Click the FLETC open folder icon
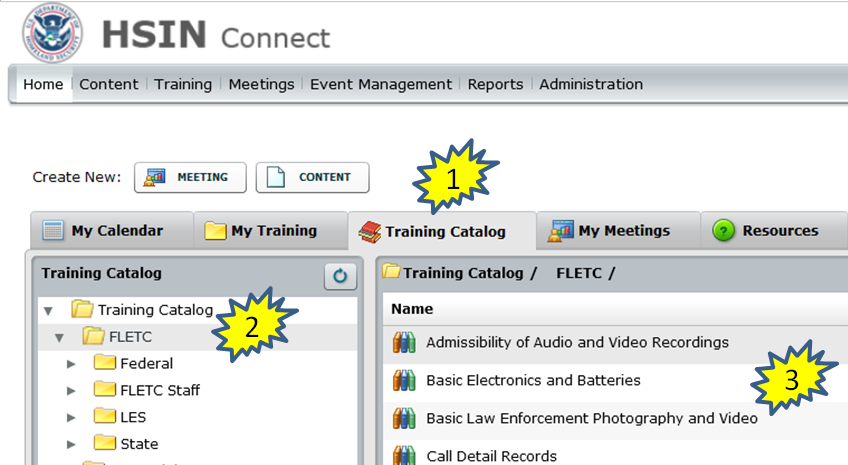The height and width of the screenshot is (465, 848). pyautogui.click(x=93, y=335)
